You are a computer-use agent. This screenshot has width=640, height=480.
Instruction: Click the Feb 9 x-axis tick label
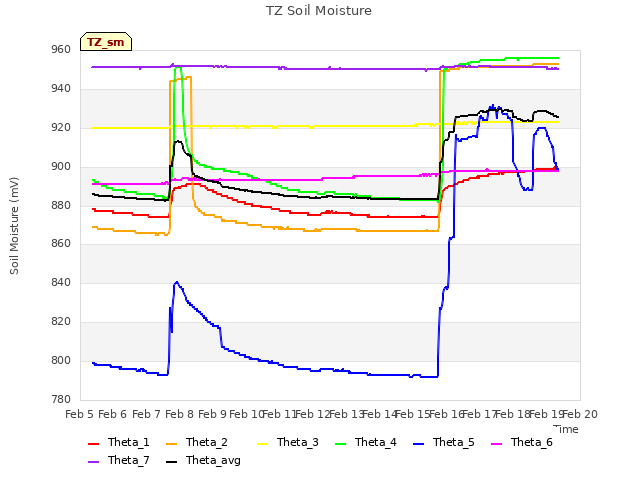pyautogui.click(x=213, y=415)
